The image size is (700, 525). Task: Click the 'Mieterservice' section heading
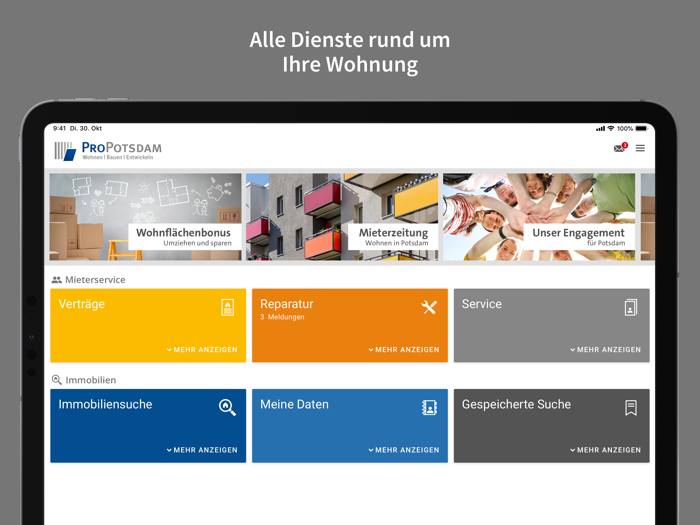pos(95,280)
